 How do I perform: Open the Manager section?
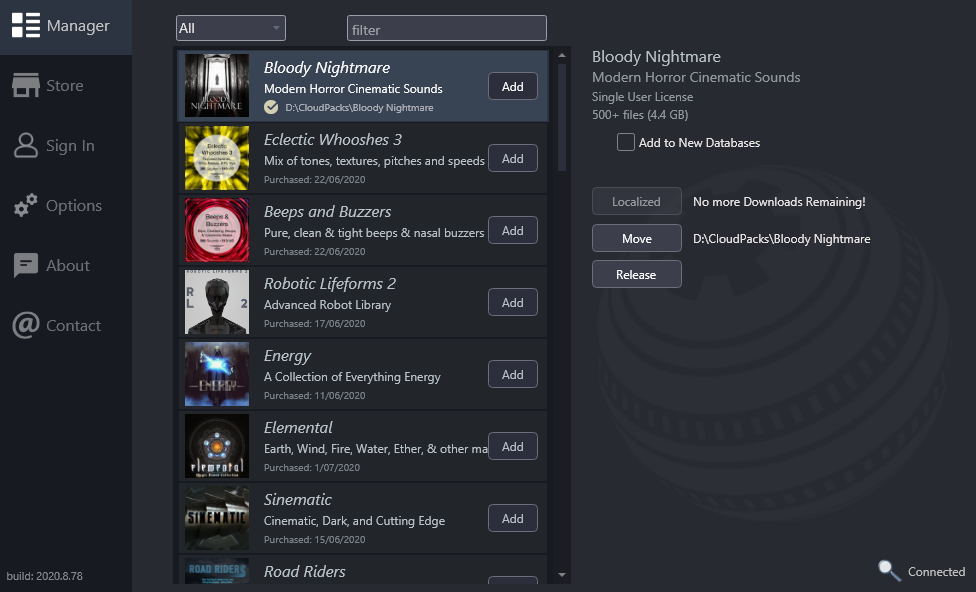(66, 26)
